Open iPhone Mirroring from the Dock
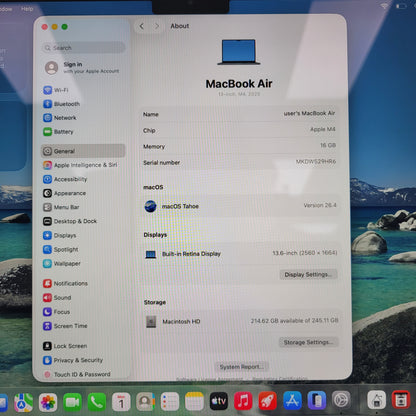This screenshot has height=416, width=416. click(317, 400)
